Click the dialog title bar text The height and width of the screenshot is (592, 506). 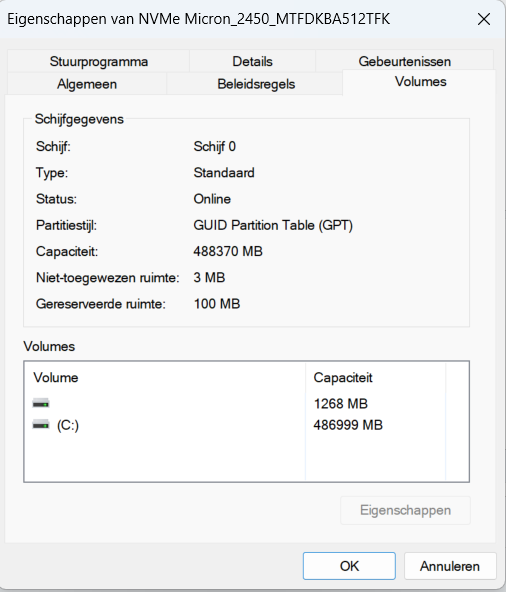click(x=199, y=19)
